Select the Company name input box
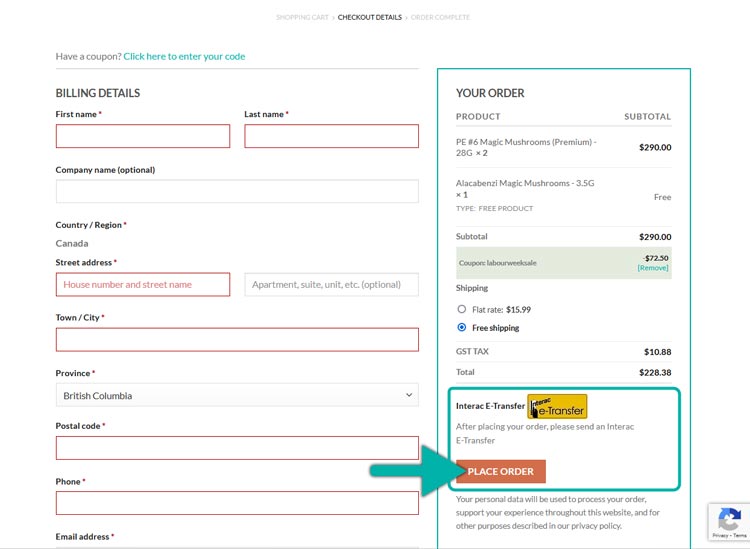The height and width of the screenshot is (549, 750). 237,192
